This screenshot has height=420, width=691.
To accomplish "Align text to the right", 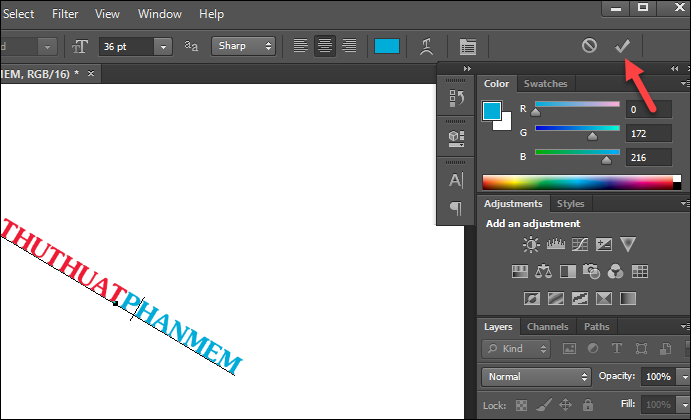I will 349,46.
